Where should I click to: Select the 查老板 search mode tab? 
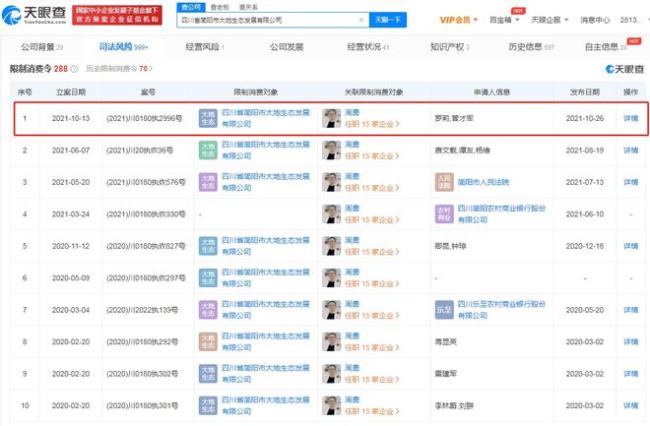220,7
